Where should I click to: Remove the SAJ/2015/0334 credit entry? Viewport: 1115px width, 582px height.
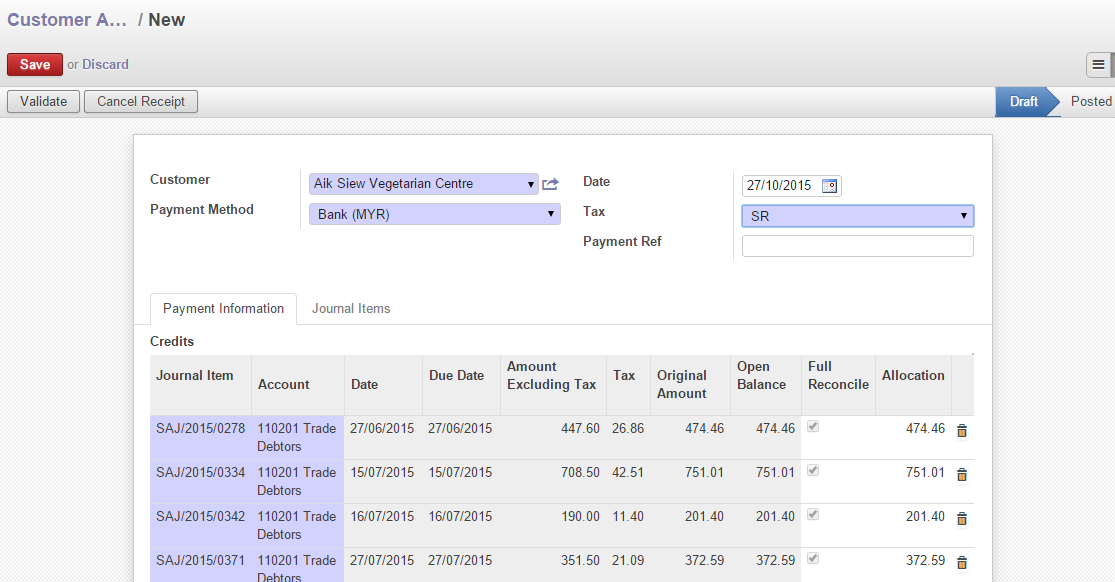click(961, 475)
